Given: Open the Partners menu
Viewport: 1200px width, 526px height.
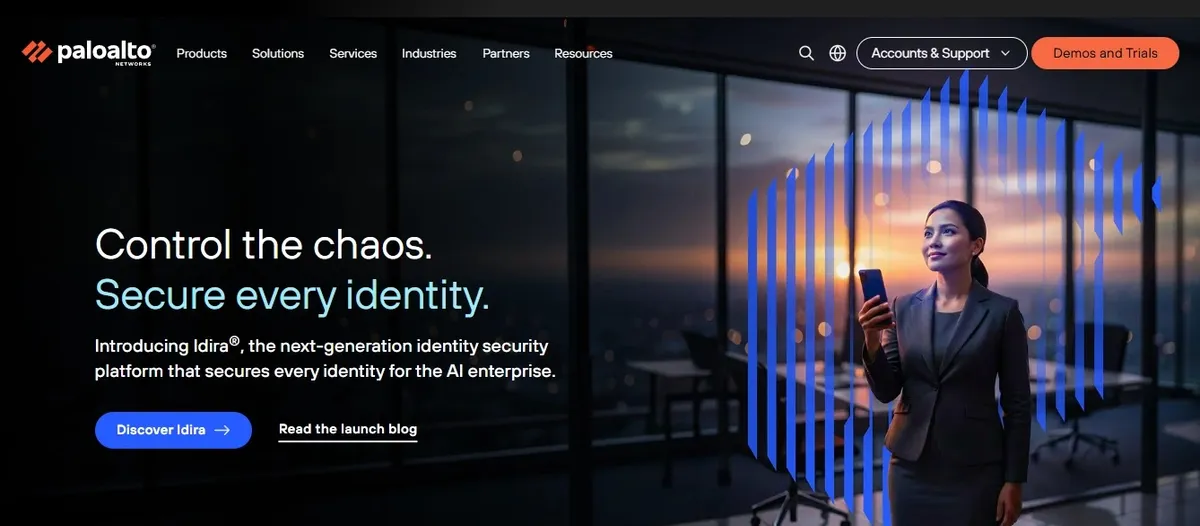Looking at the screenshot, I should [506, 53].
